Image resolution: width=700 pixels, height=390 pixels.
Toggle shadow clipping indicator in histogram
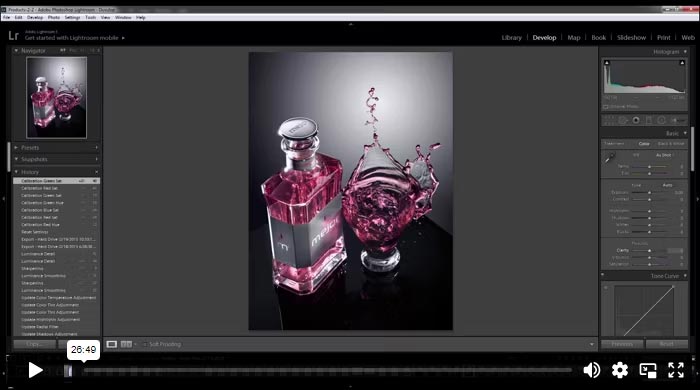(x=607, y=63)
